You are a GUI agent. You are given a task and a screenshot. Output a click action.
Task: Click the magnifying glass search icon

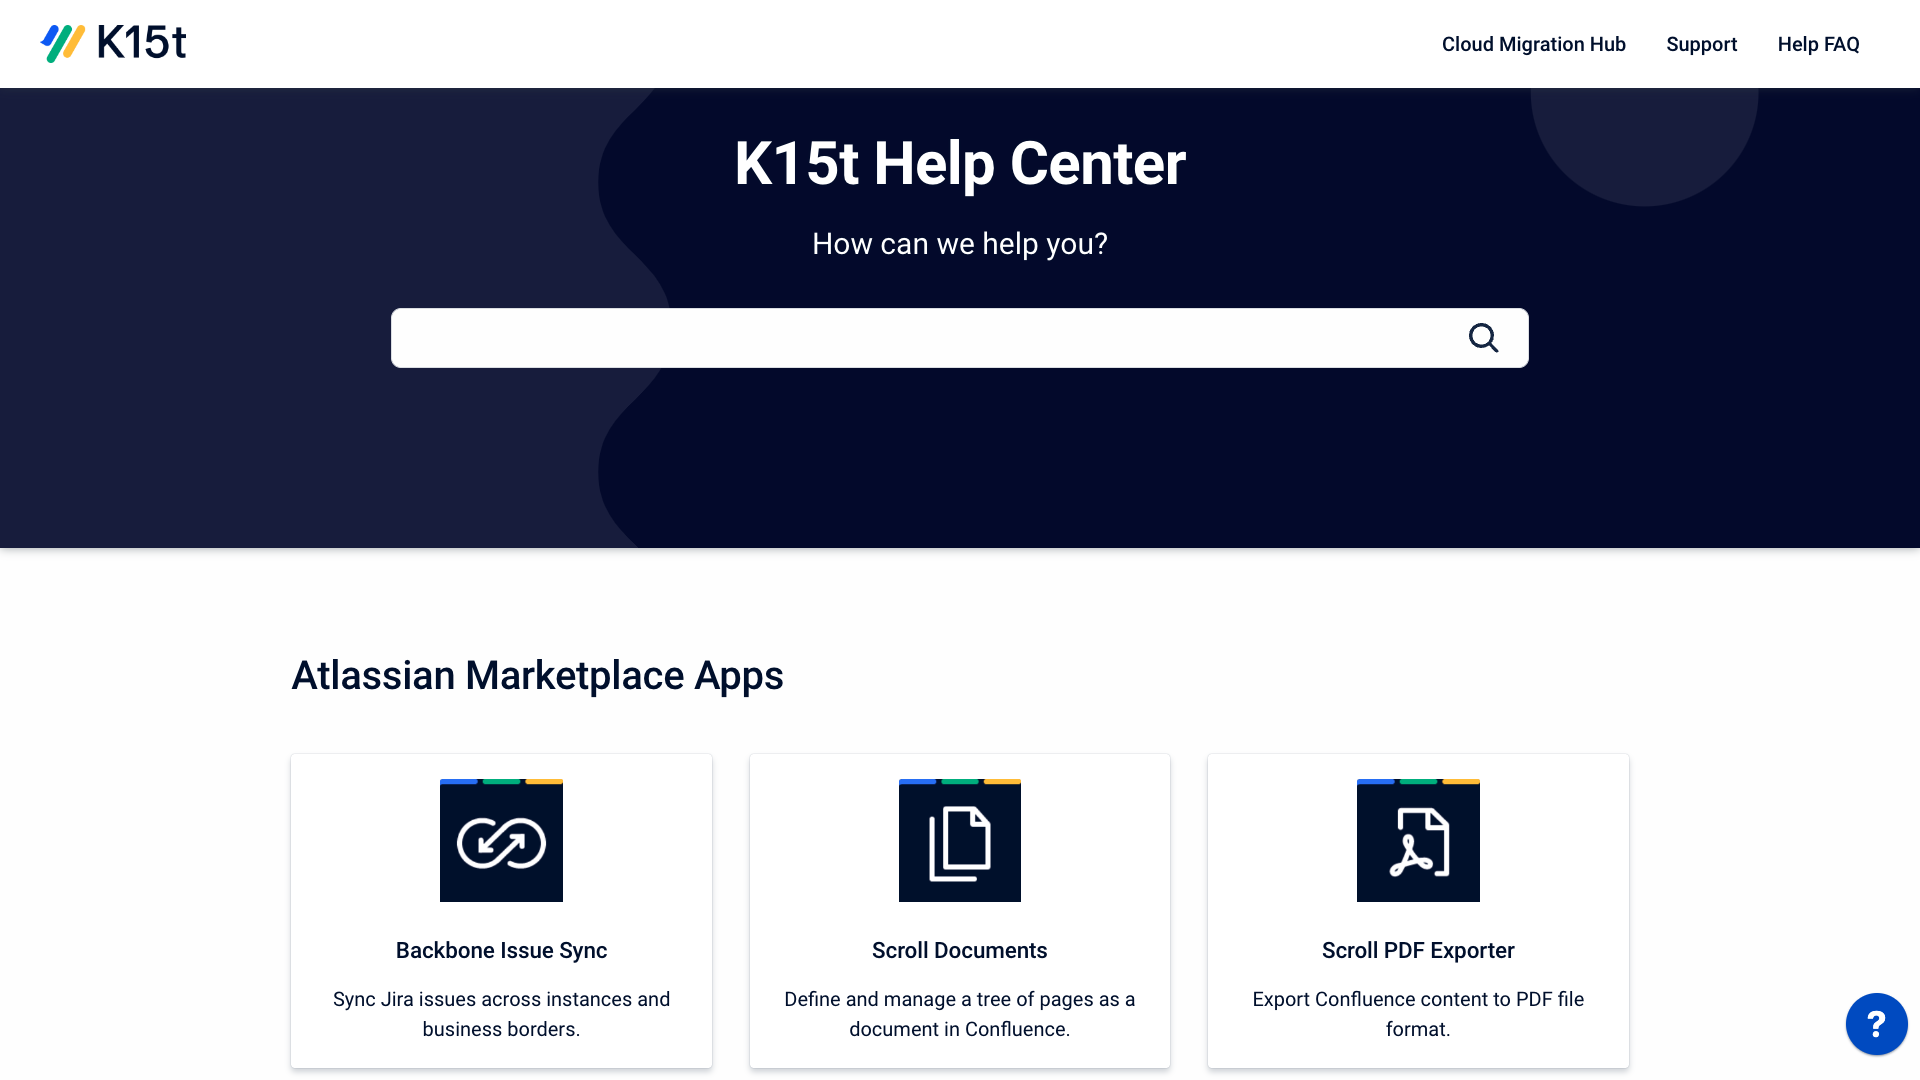pos(1483,338)
